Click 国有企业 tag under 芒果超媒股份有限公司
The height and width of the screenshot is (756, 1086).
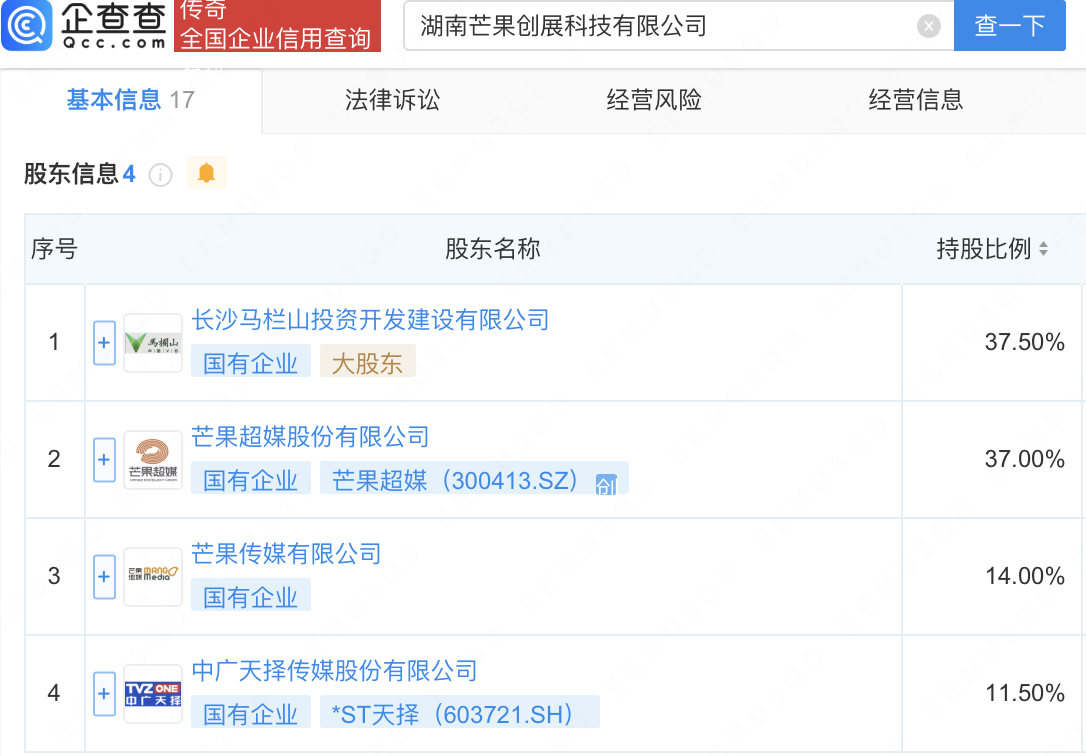[251, 478]
